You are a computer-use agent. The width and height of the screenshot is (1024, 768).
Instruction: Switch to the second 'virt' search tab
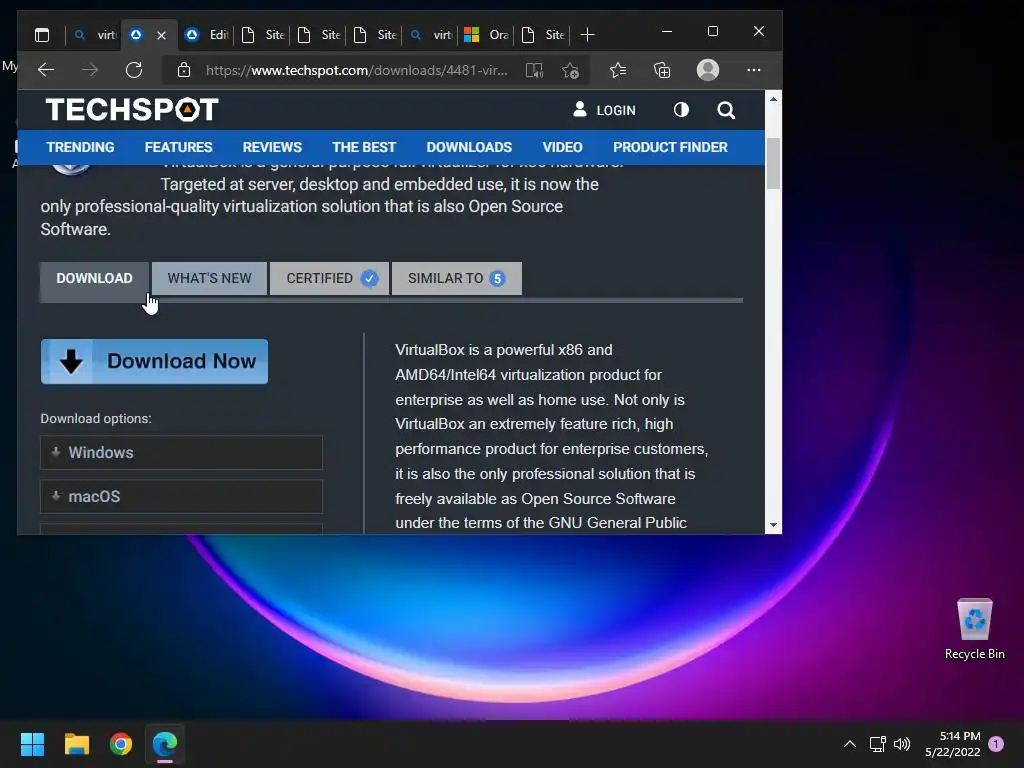(431, 35)
